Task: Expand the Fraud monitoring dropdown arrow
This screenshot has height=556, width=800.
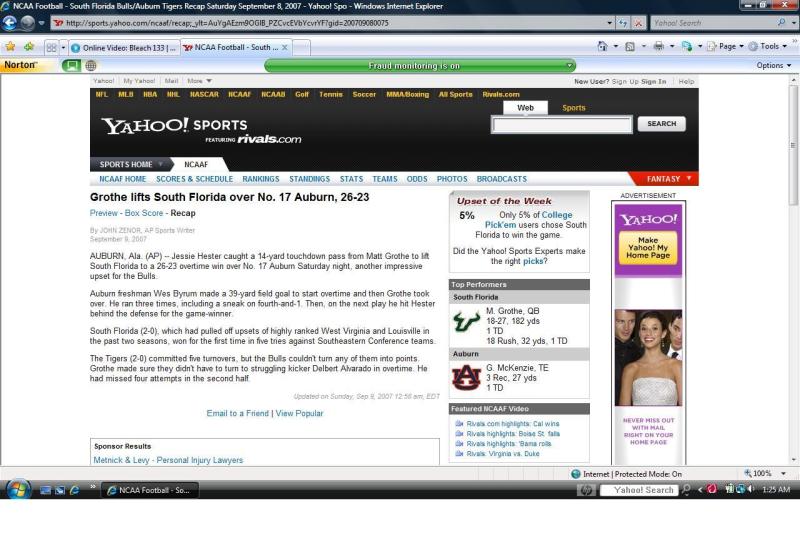Action: tap(569, 65)
